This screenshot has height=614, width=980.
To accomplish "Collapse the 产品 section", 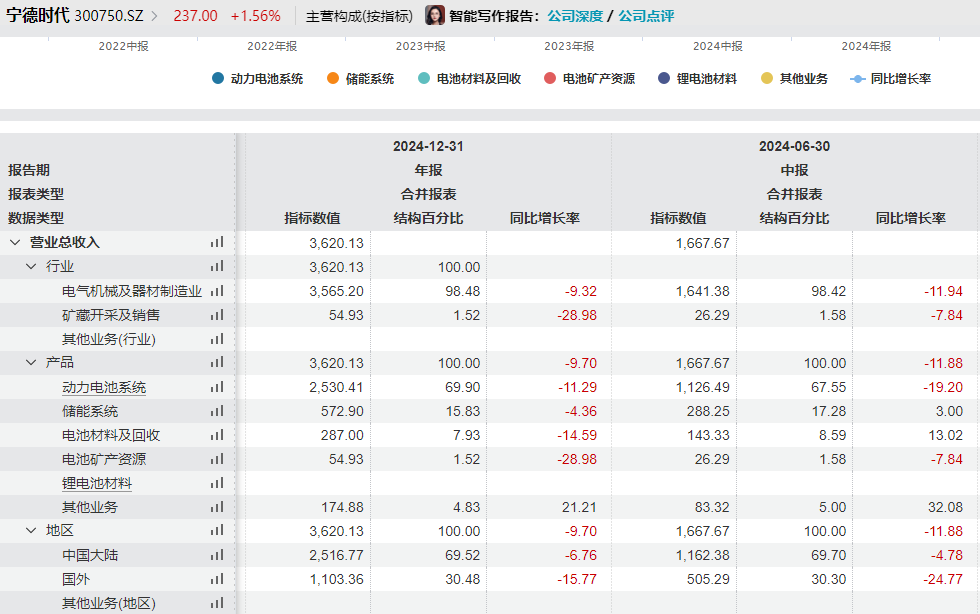I will pos(31,362).
